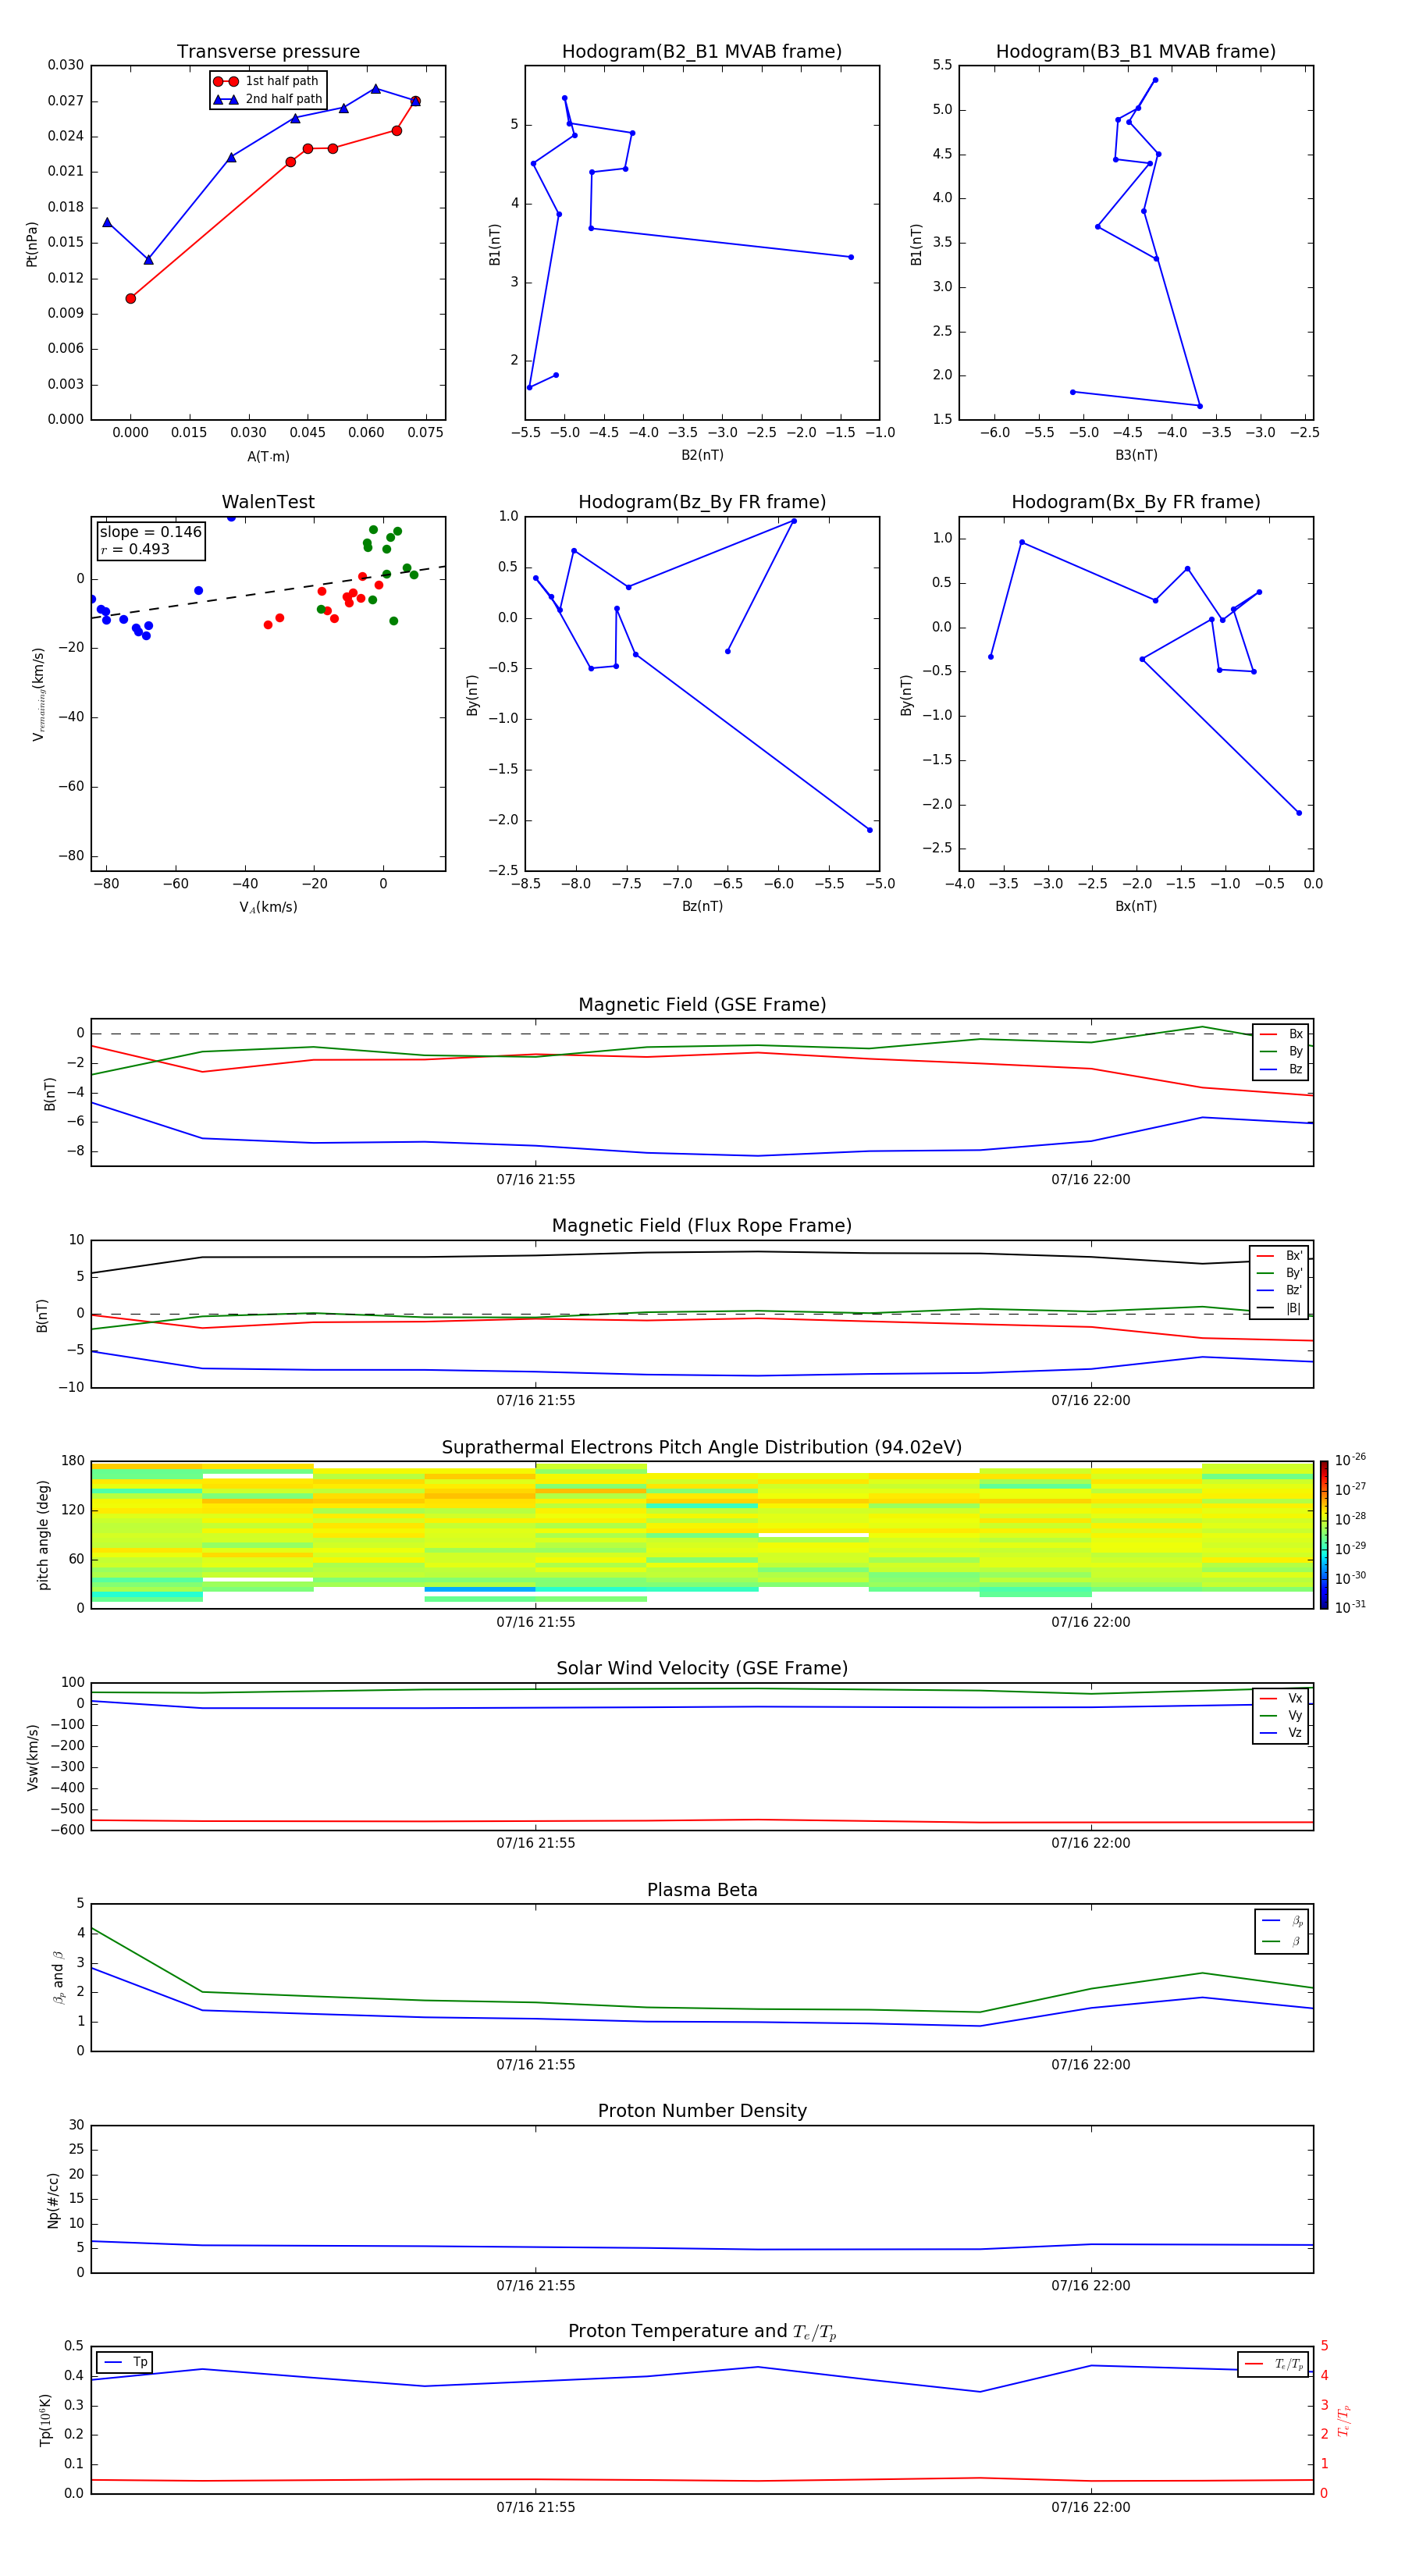Click the 'Proton Temperature and Te/Tp' title
The image size is (1405, 2576).
[702, 2332]
